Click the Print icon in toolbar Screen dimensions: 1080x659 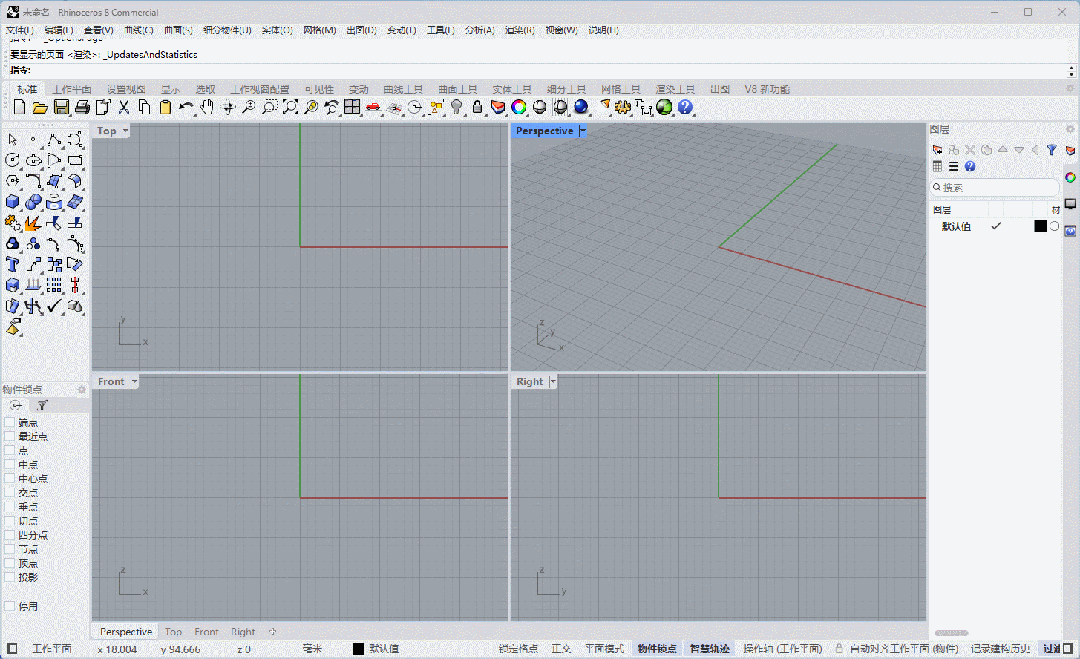coord(83,107)
